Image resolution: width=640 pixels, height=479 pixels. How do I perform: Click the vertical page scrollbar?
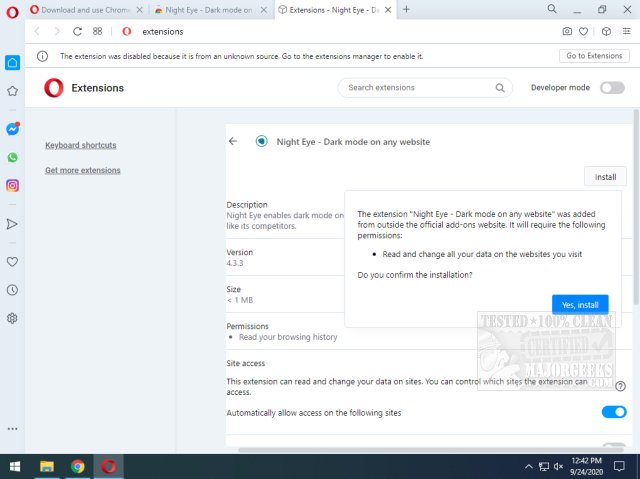[636, 207]
